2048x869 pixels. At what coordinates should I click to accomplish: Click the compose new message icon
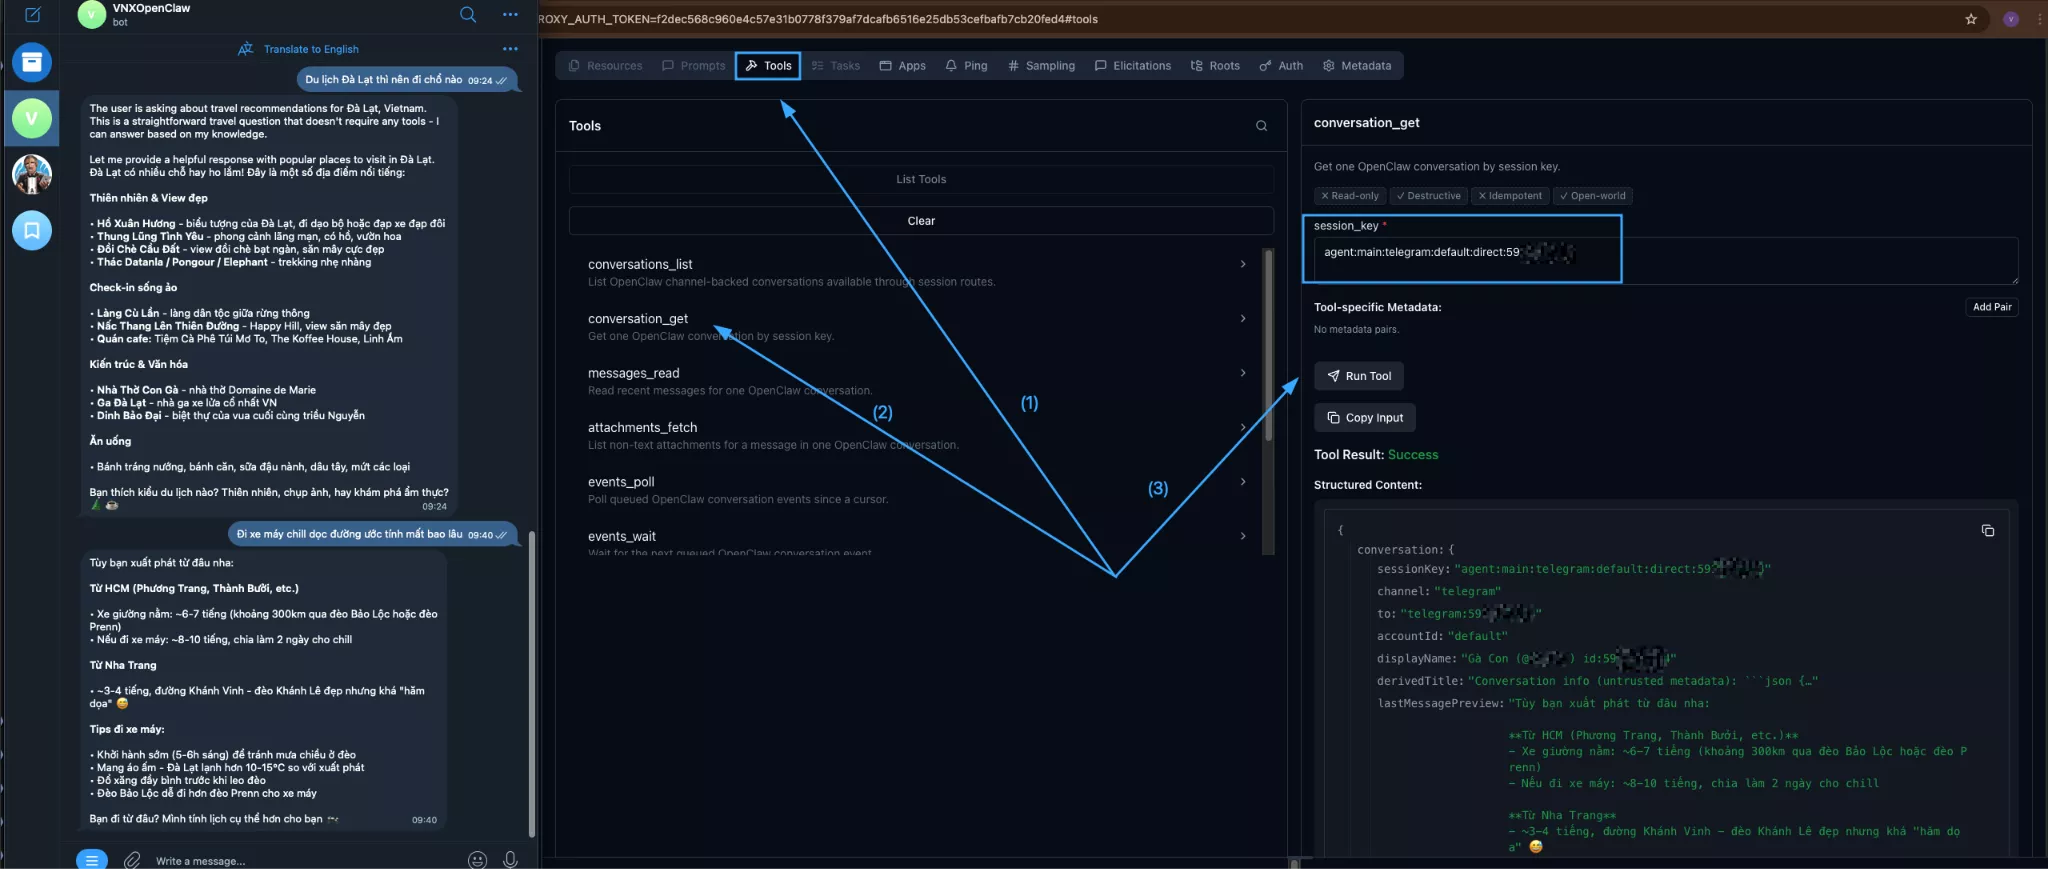32,15
